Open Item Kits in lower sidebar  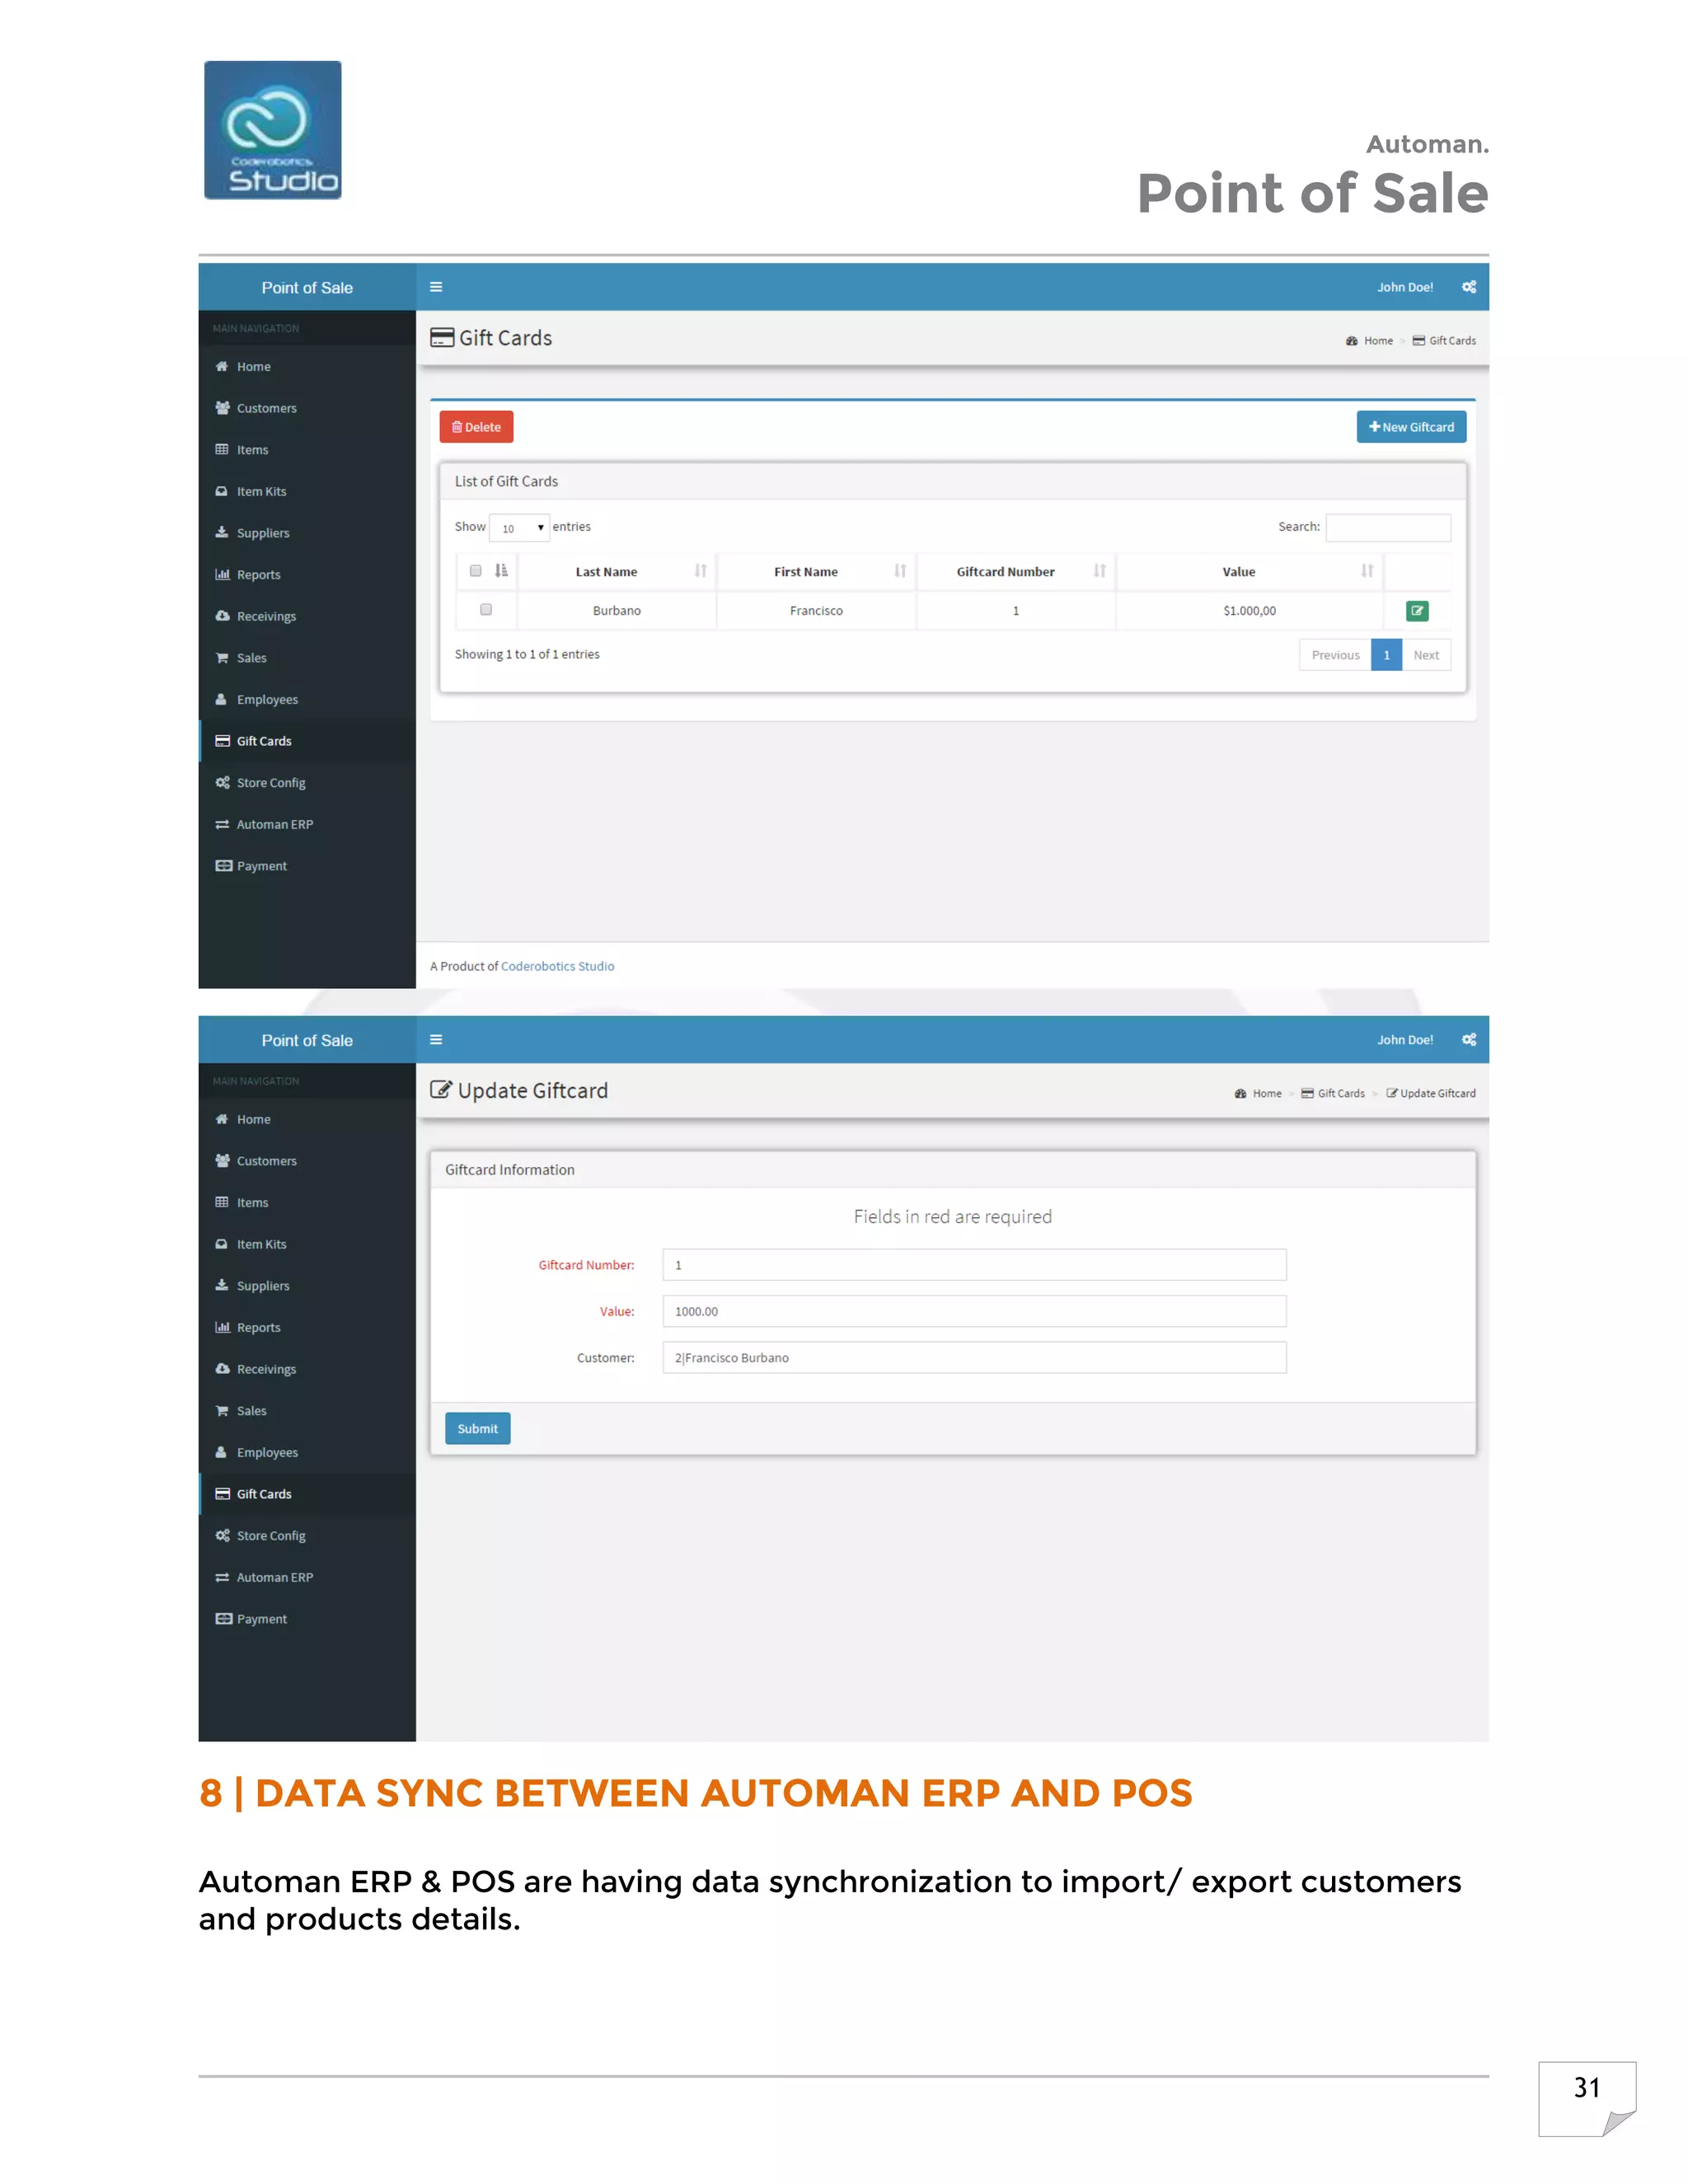coord(307,1245)
